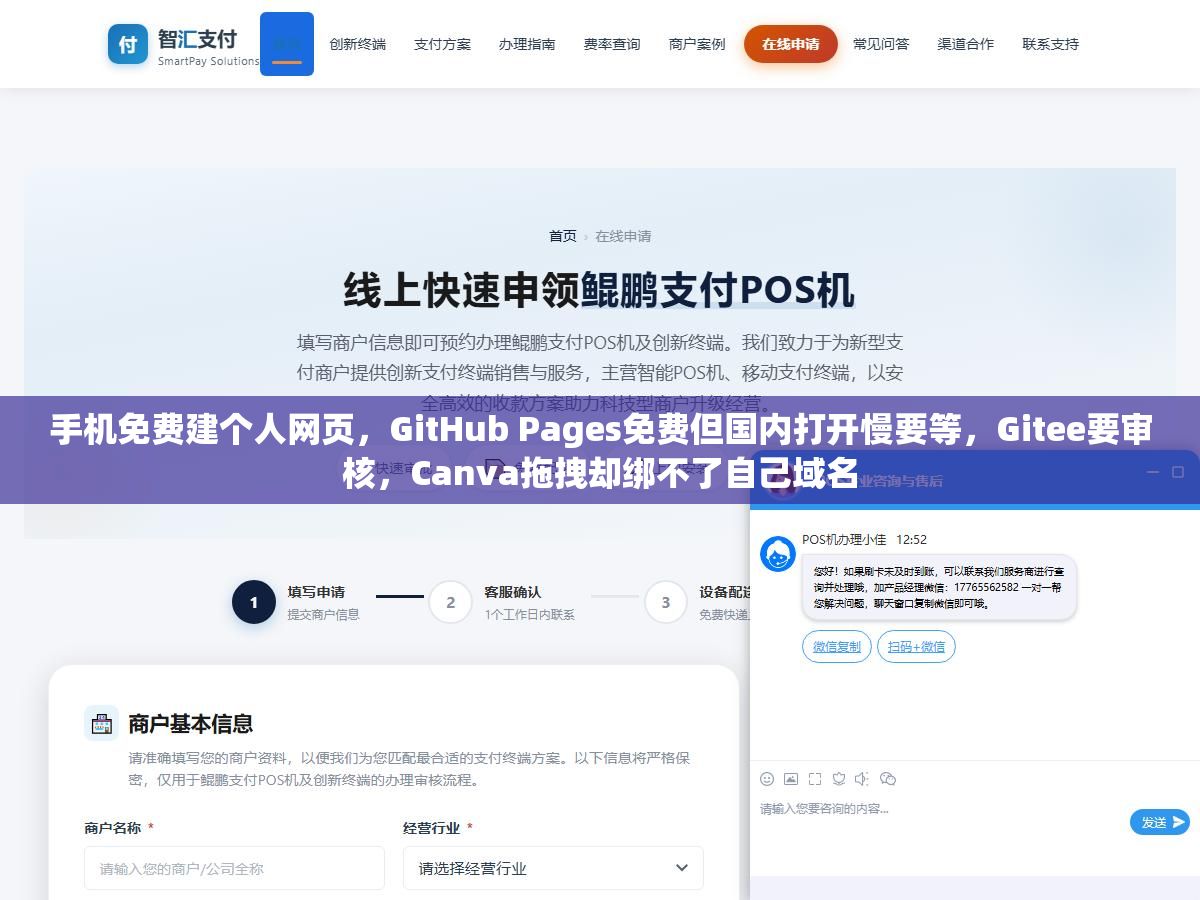Open the 联系支持 menu item
Screen dimensions: 1200x900
tap(1051, 44)
